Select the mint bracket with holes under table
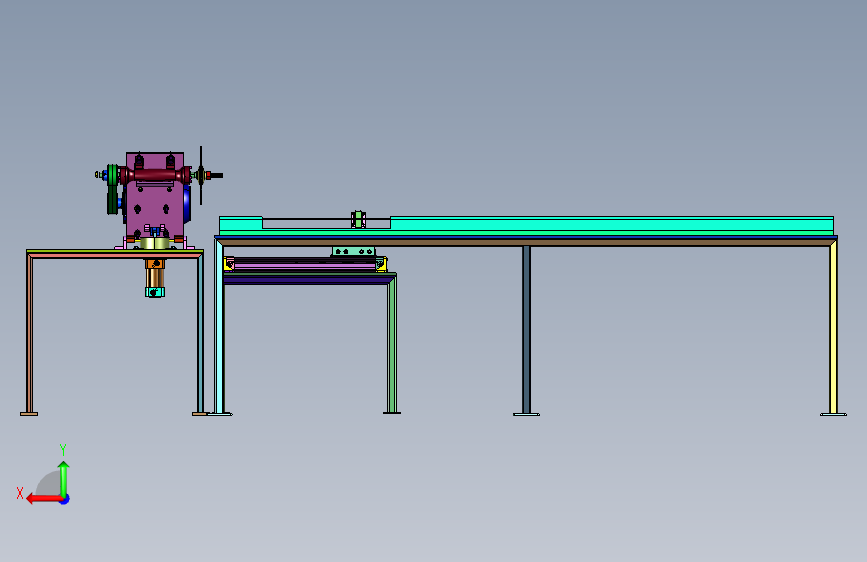The image size is (867, 562). (x=353, y=252)
